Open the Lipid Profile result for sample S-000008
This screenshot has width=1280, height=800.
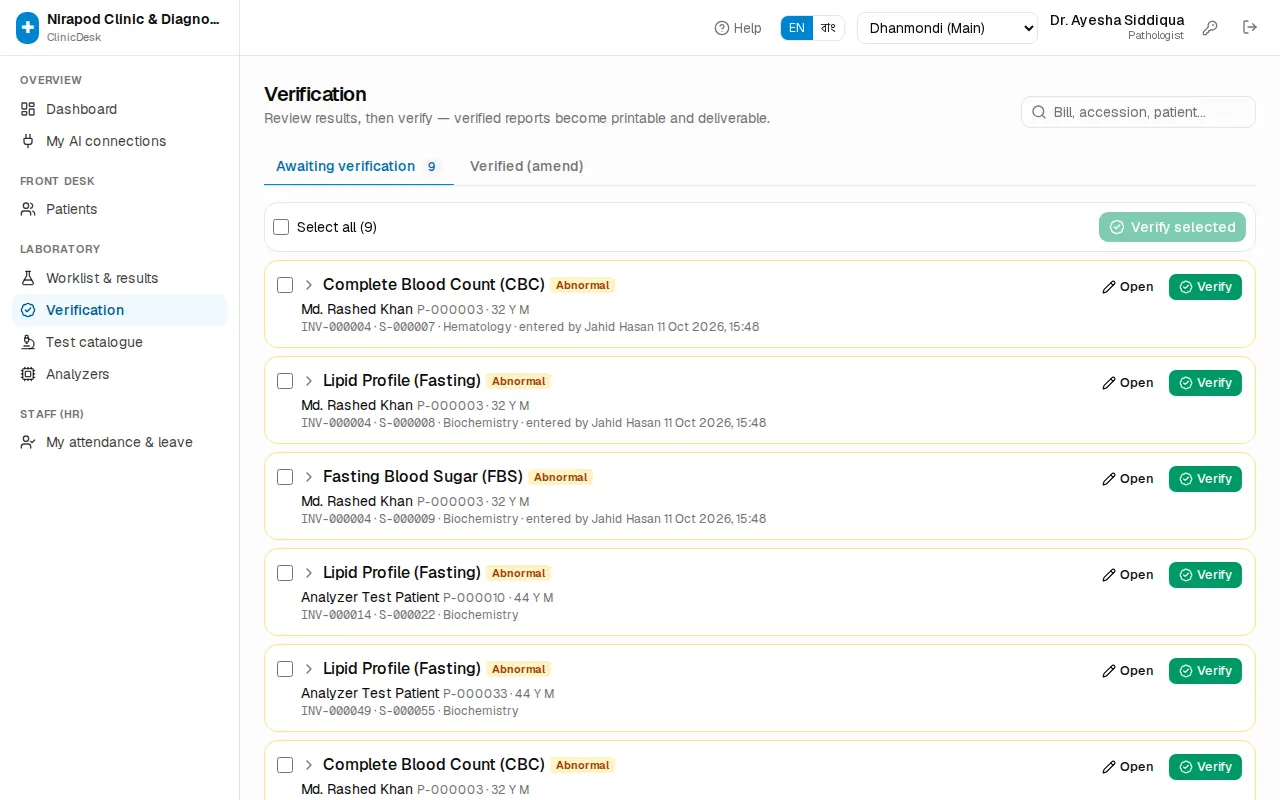coord(1127,383)
